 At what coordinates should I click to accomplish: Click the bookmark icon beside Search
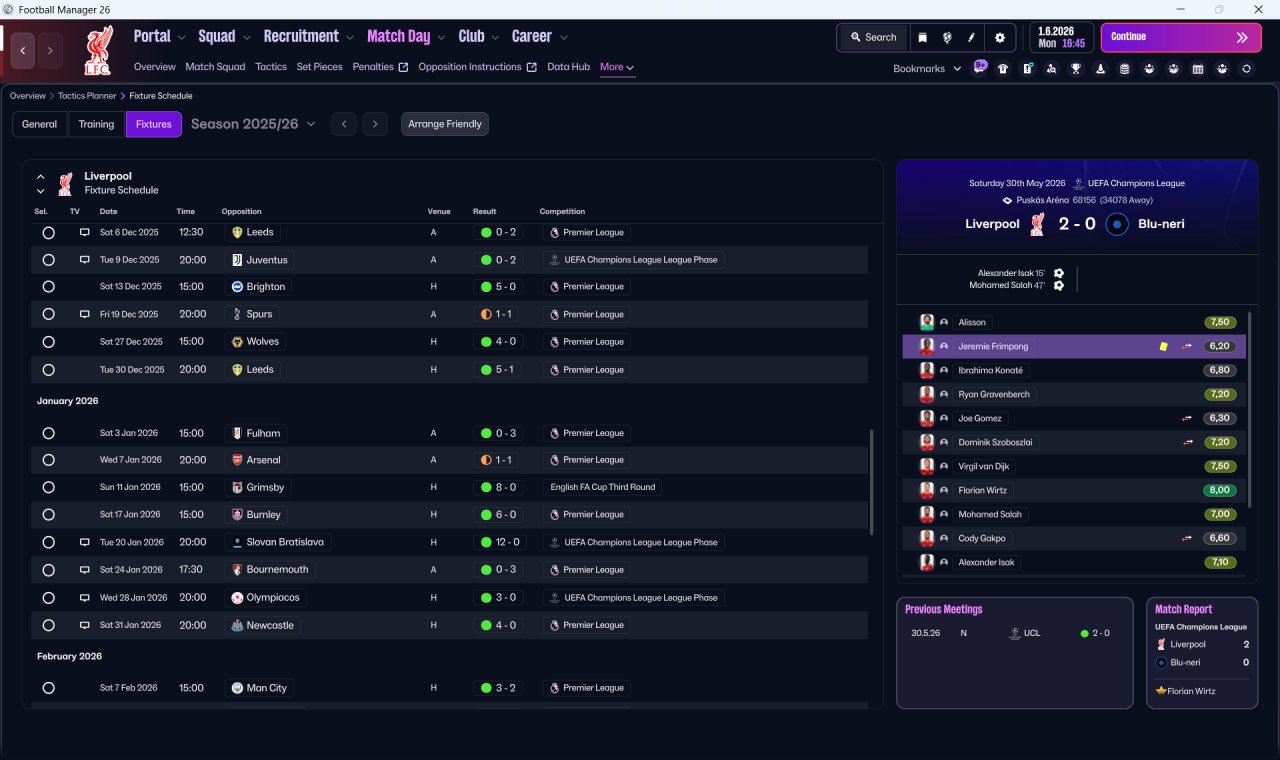point(923,37)
